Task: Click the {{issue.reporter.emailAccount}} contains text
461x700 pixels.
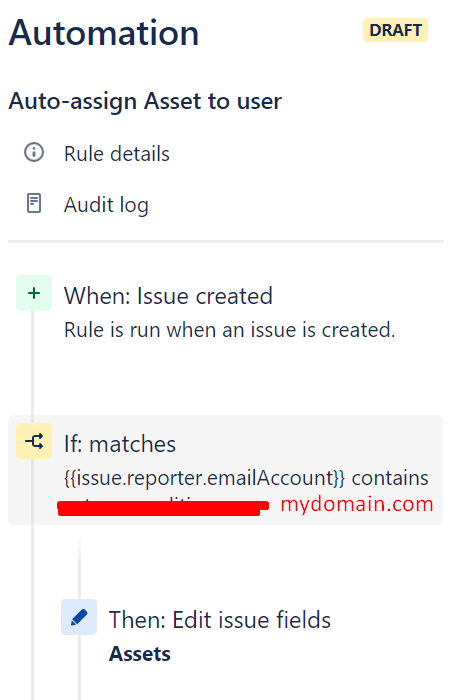Action: click(246, 478)
